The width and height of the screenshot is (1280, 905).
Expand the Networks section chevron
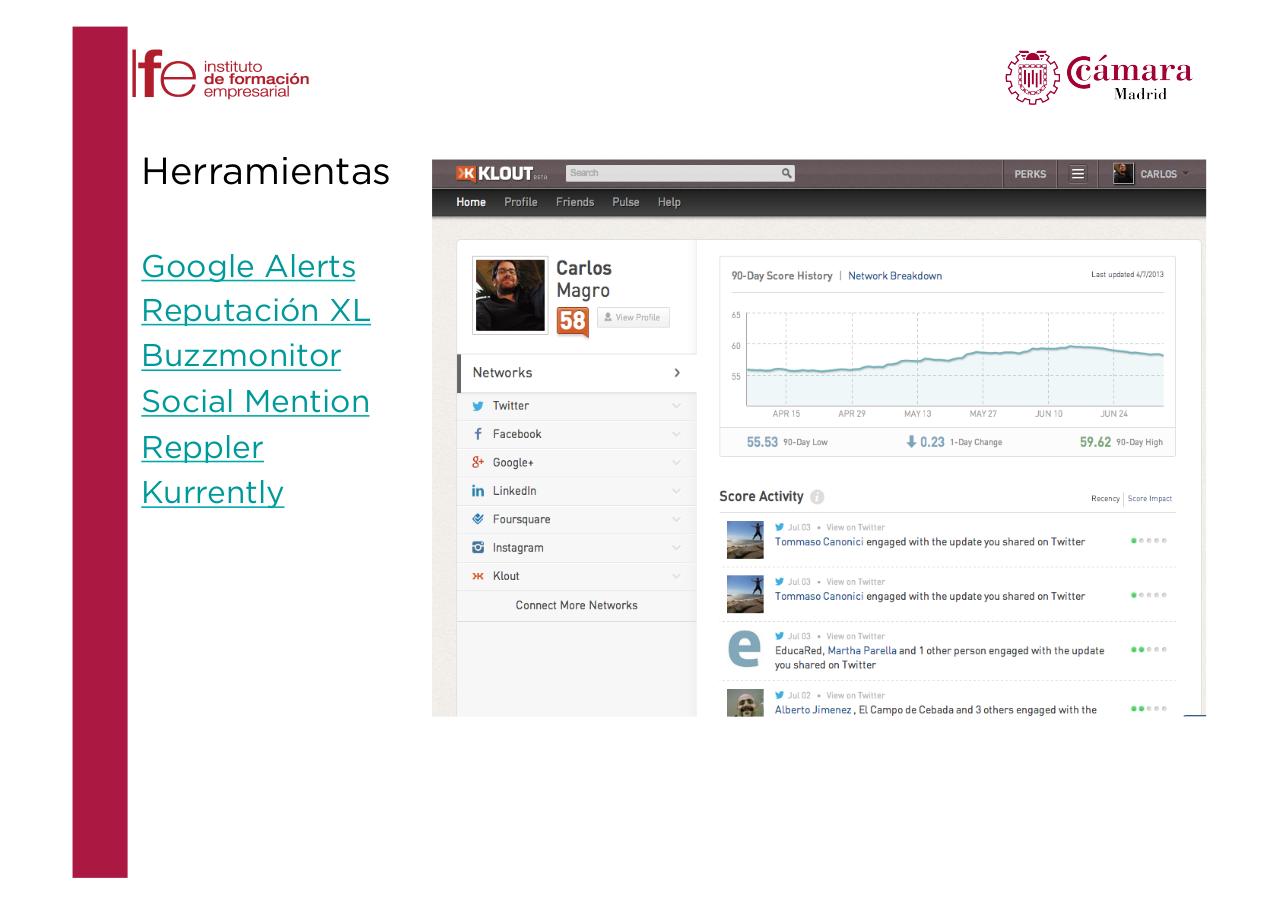click(677, 373)
